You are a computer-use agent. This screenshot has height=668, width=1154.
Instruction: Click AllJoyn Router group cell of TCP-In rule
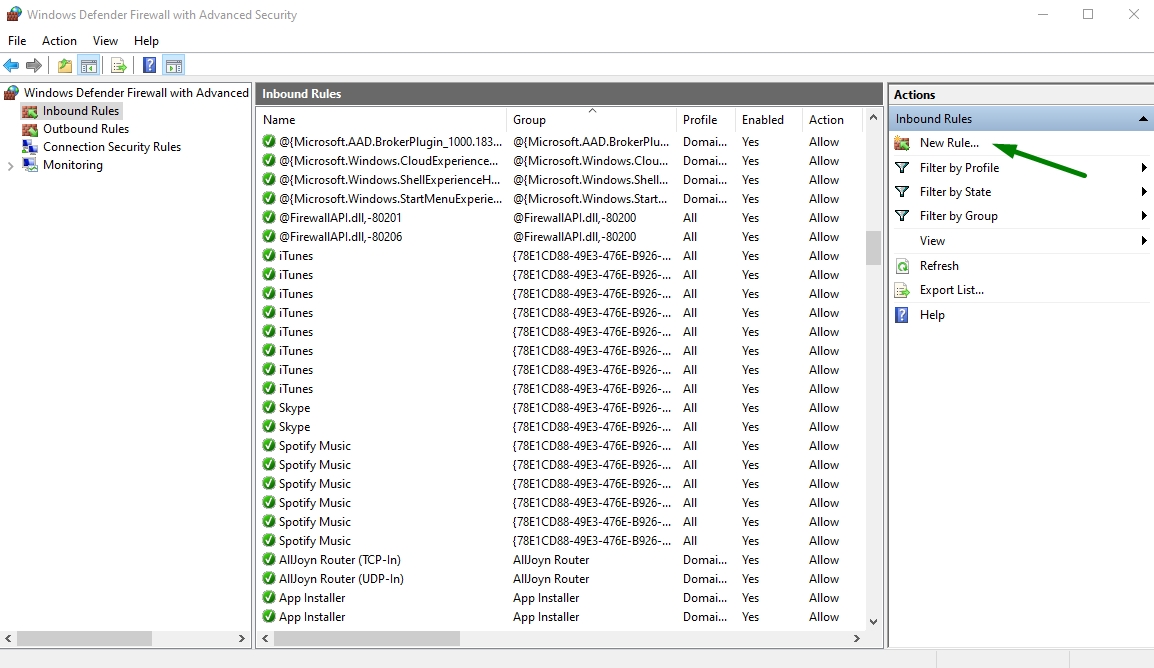(551, 560)
